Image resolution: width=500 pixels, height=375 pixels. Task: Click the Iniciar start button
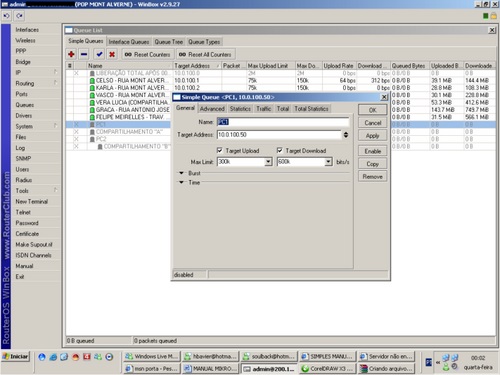pyautogui.click(x=15, y=357)
